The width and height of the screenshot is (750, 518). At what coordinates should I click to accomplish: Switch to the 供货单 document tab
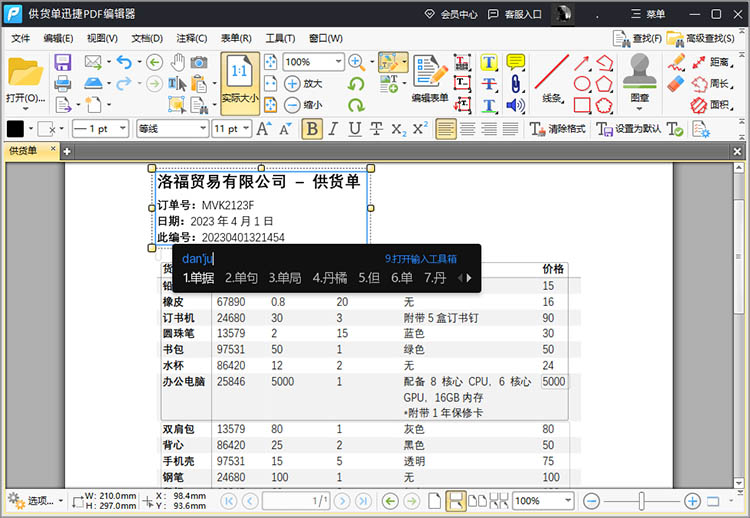pos(23,151)
